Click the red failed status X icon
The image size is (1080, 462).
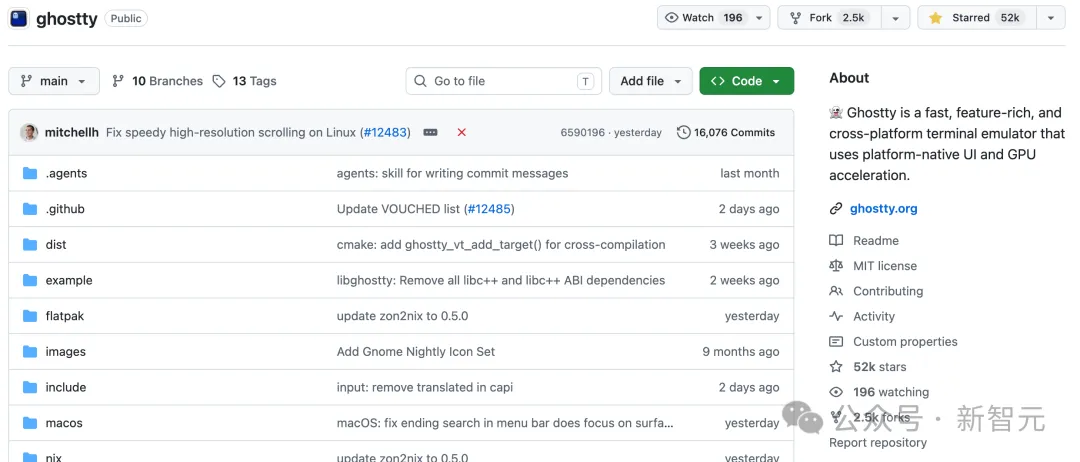(461, 132)
